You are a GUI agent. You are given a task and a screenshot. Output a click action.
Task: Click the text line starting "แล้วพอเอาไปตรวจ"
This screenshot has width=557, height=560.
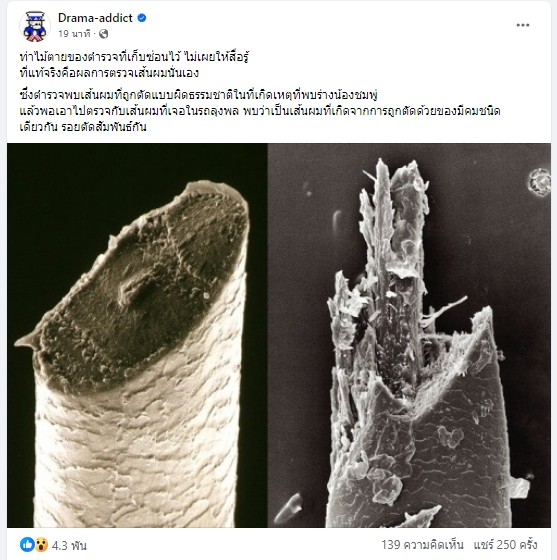pos(260,111)
